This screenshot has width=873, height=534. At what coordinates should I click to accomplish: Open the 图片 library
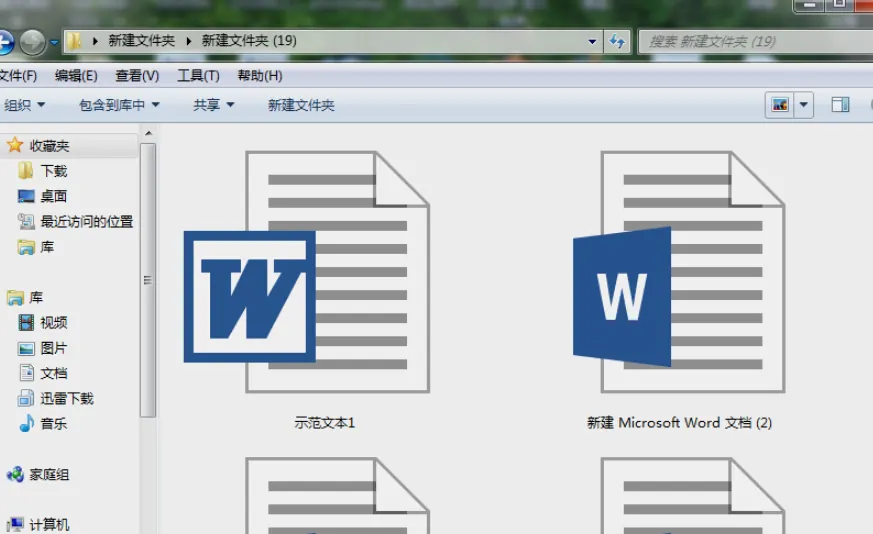[x=54, y=348]
